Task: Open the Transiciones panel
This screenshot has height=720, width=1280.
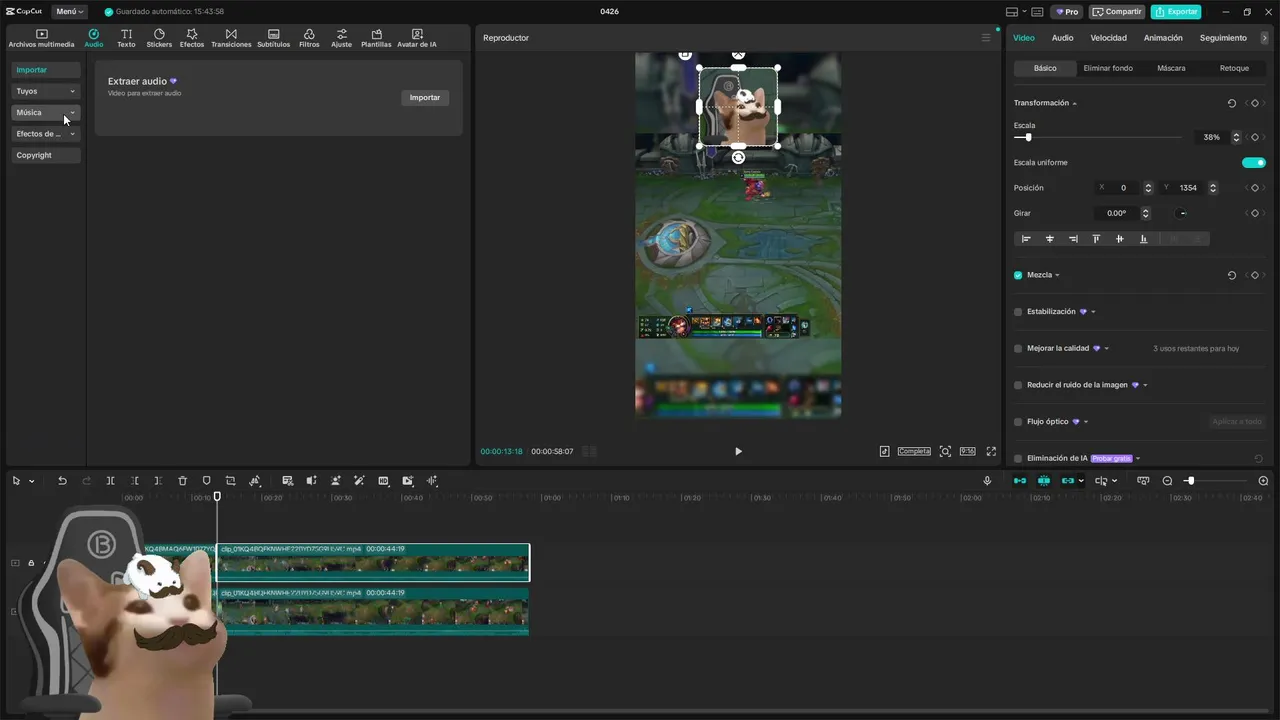Action: (x=231, y=38)
